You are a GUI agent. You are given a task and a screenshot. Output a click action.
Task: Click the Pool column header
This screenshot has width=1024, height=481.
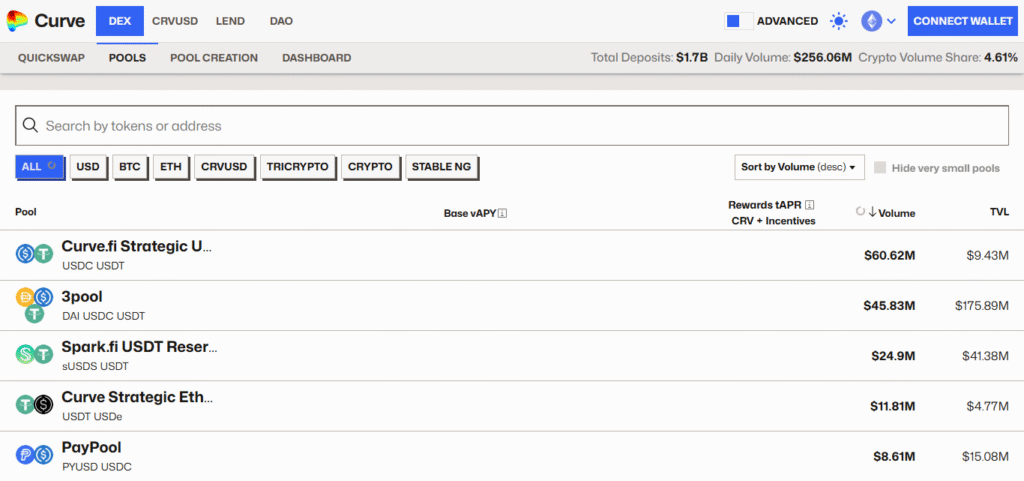pyautogui.click(x=25, y=212)
